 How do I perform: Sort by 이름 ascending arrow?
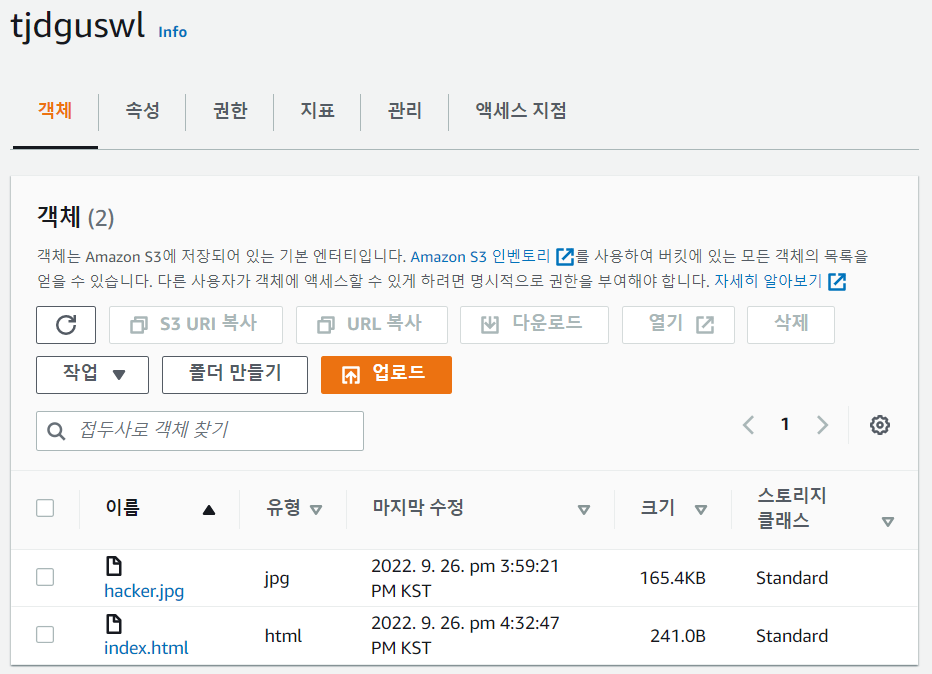click(x=209, y=510)
